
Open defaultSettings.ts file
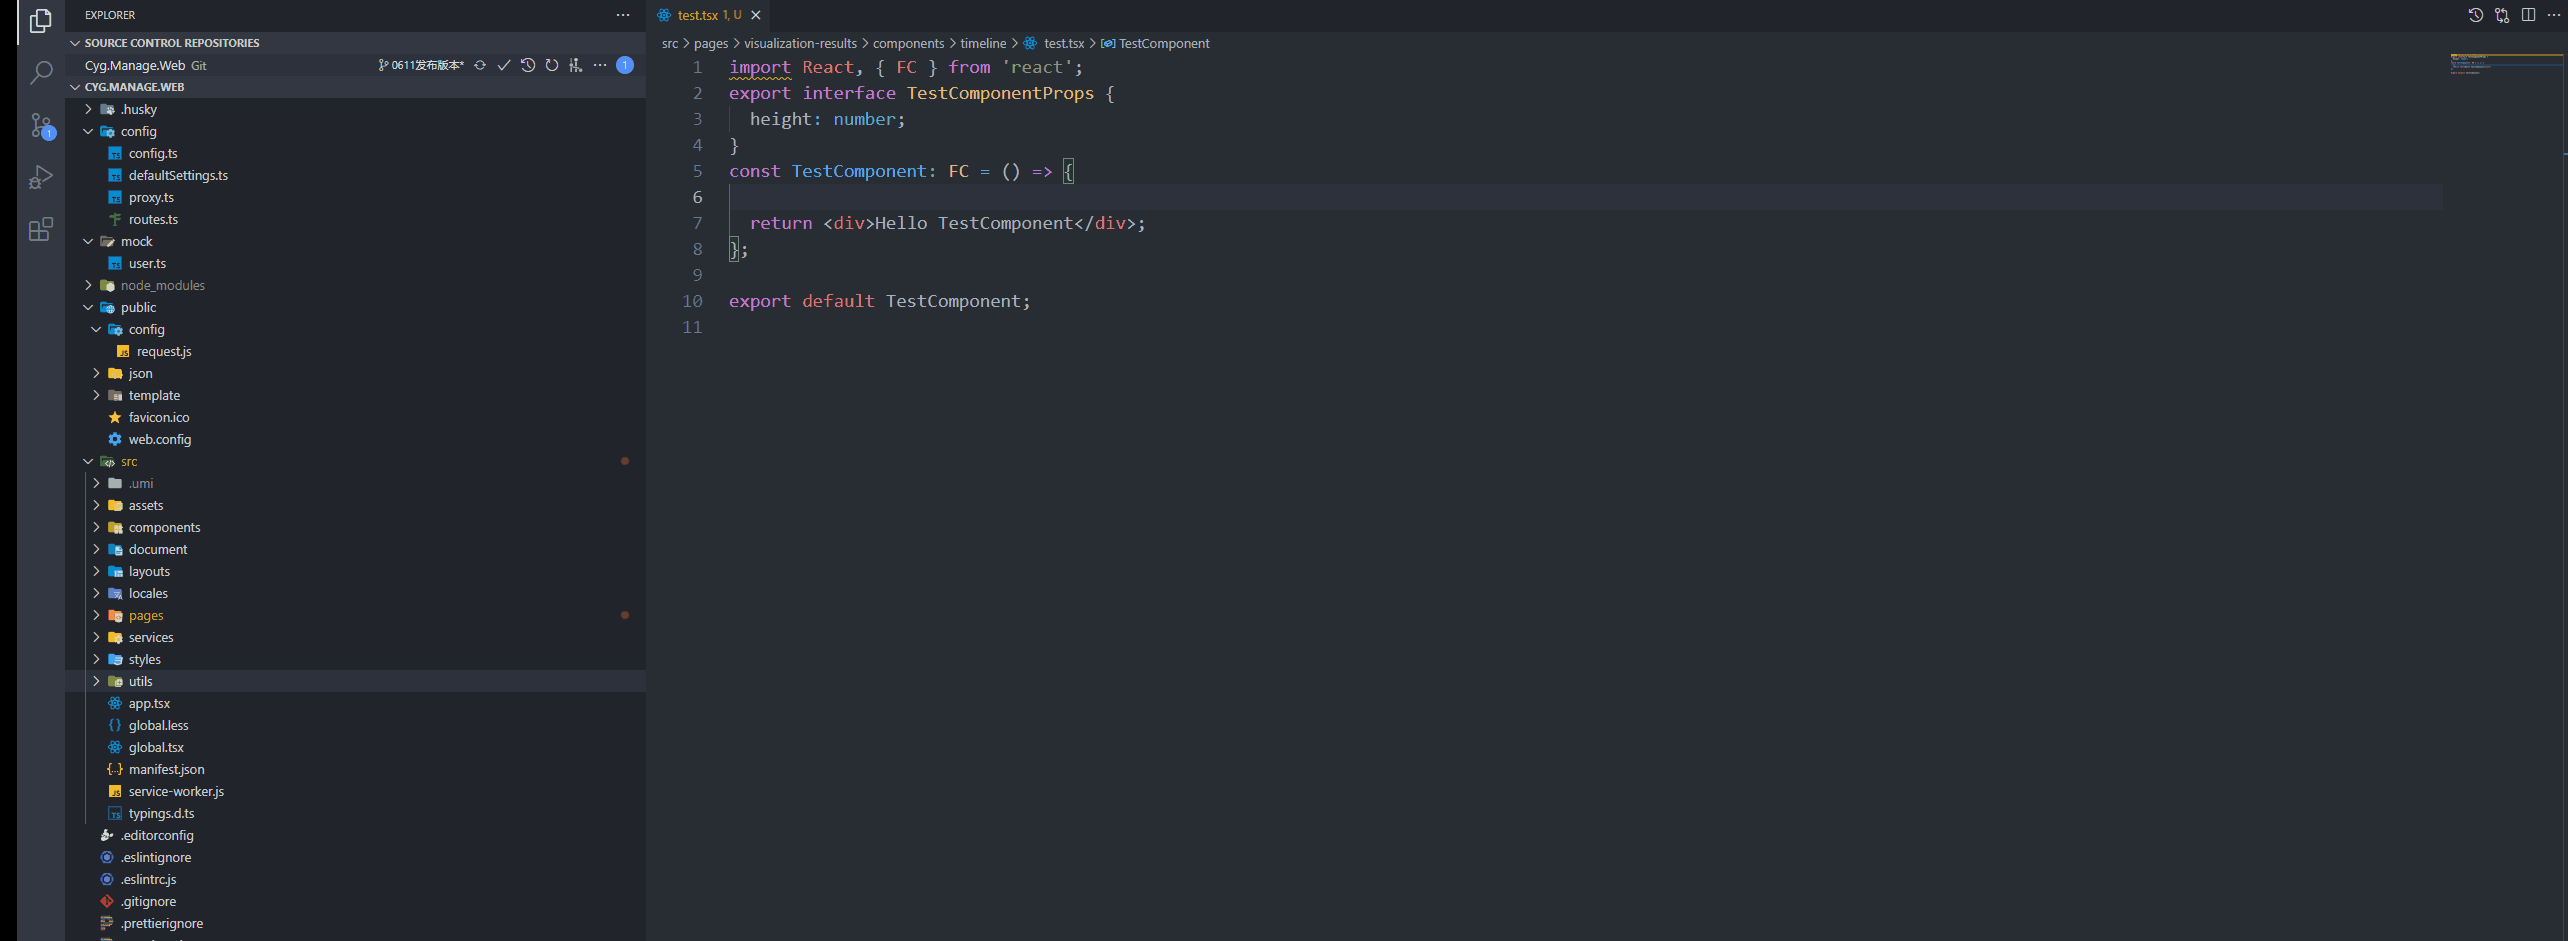coord(178,175)
